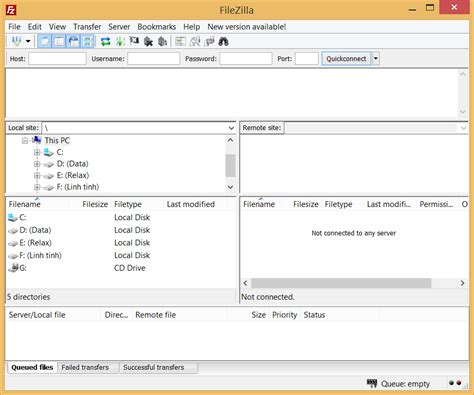Toggle synchronized browsing icon
The height and width of the screenshot is (395, 474).
[x=209, y=41]
